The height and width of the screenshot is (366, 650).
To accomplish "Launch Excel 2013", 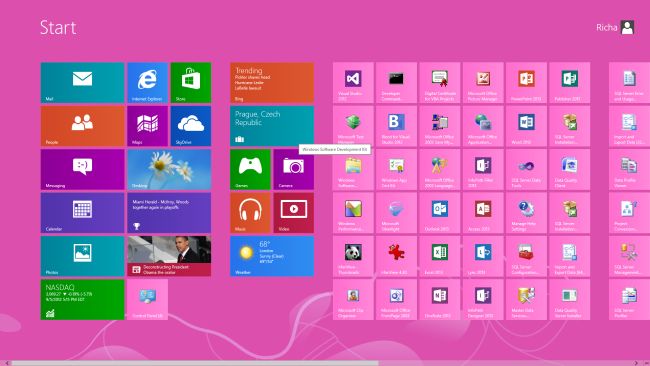I will coord(439,256).
